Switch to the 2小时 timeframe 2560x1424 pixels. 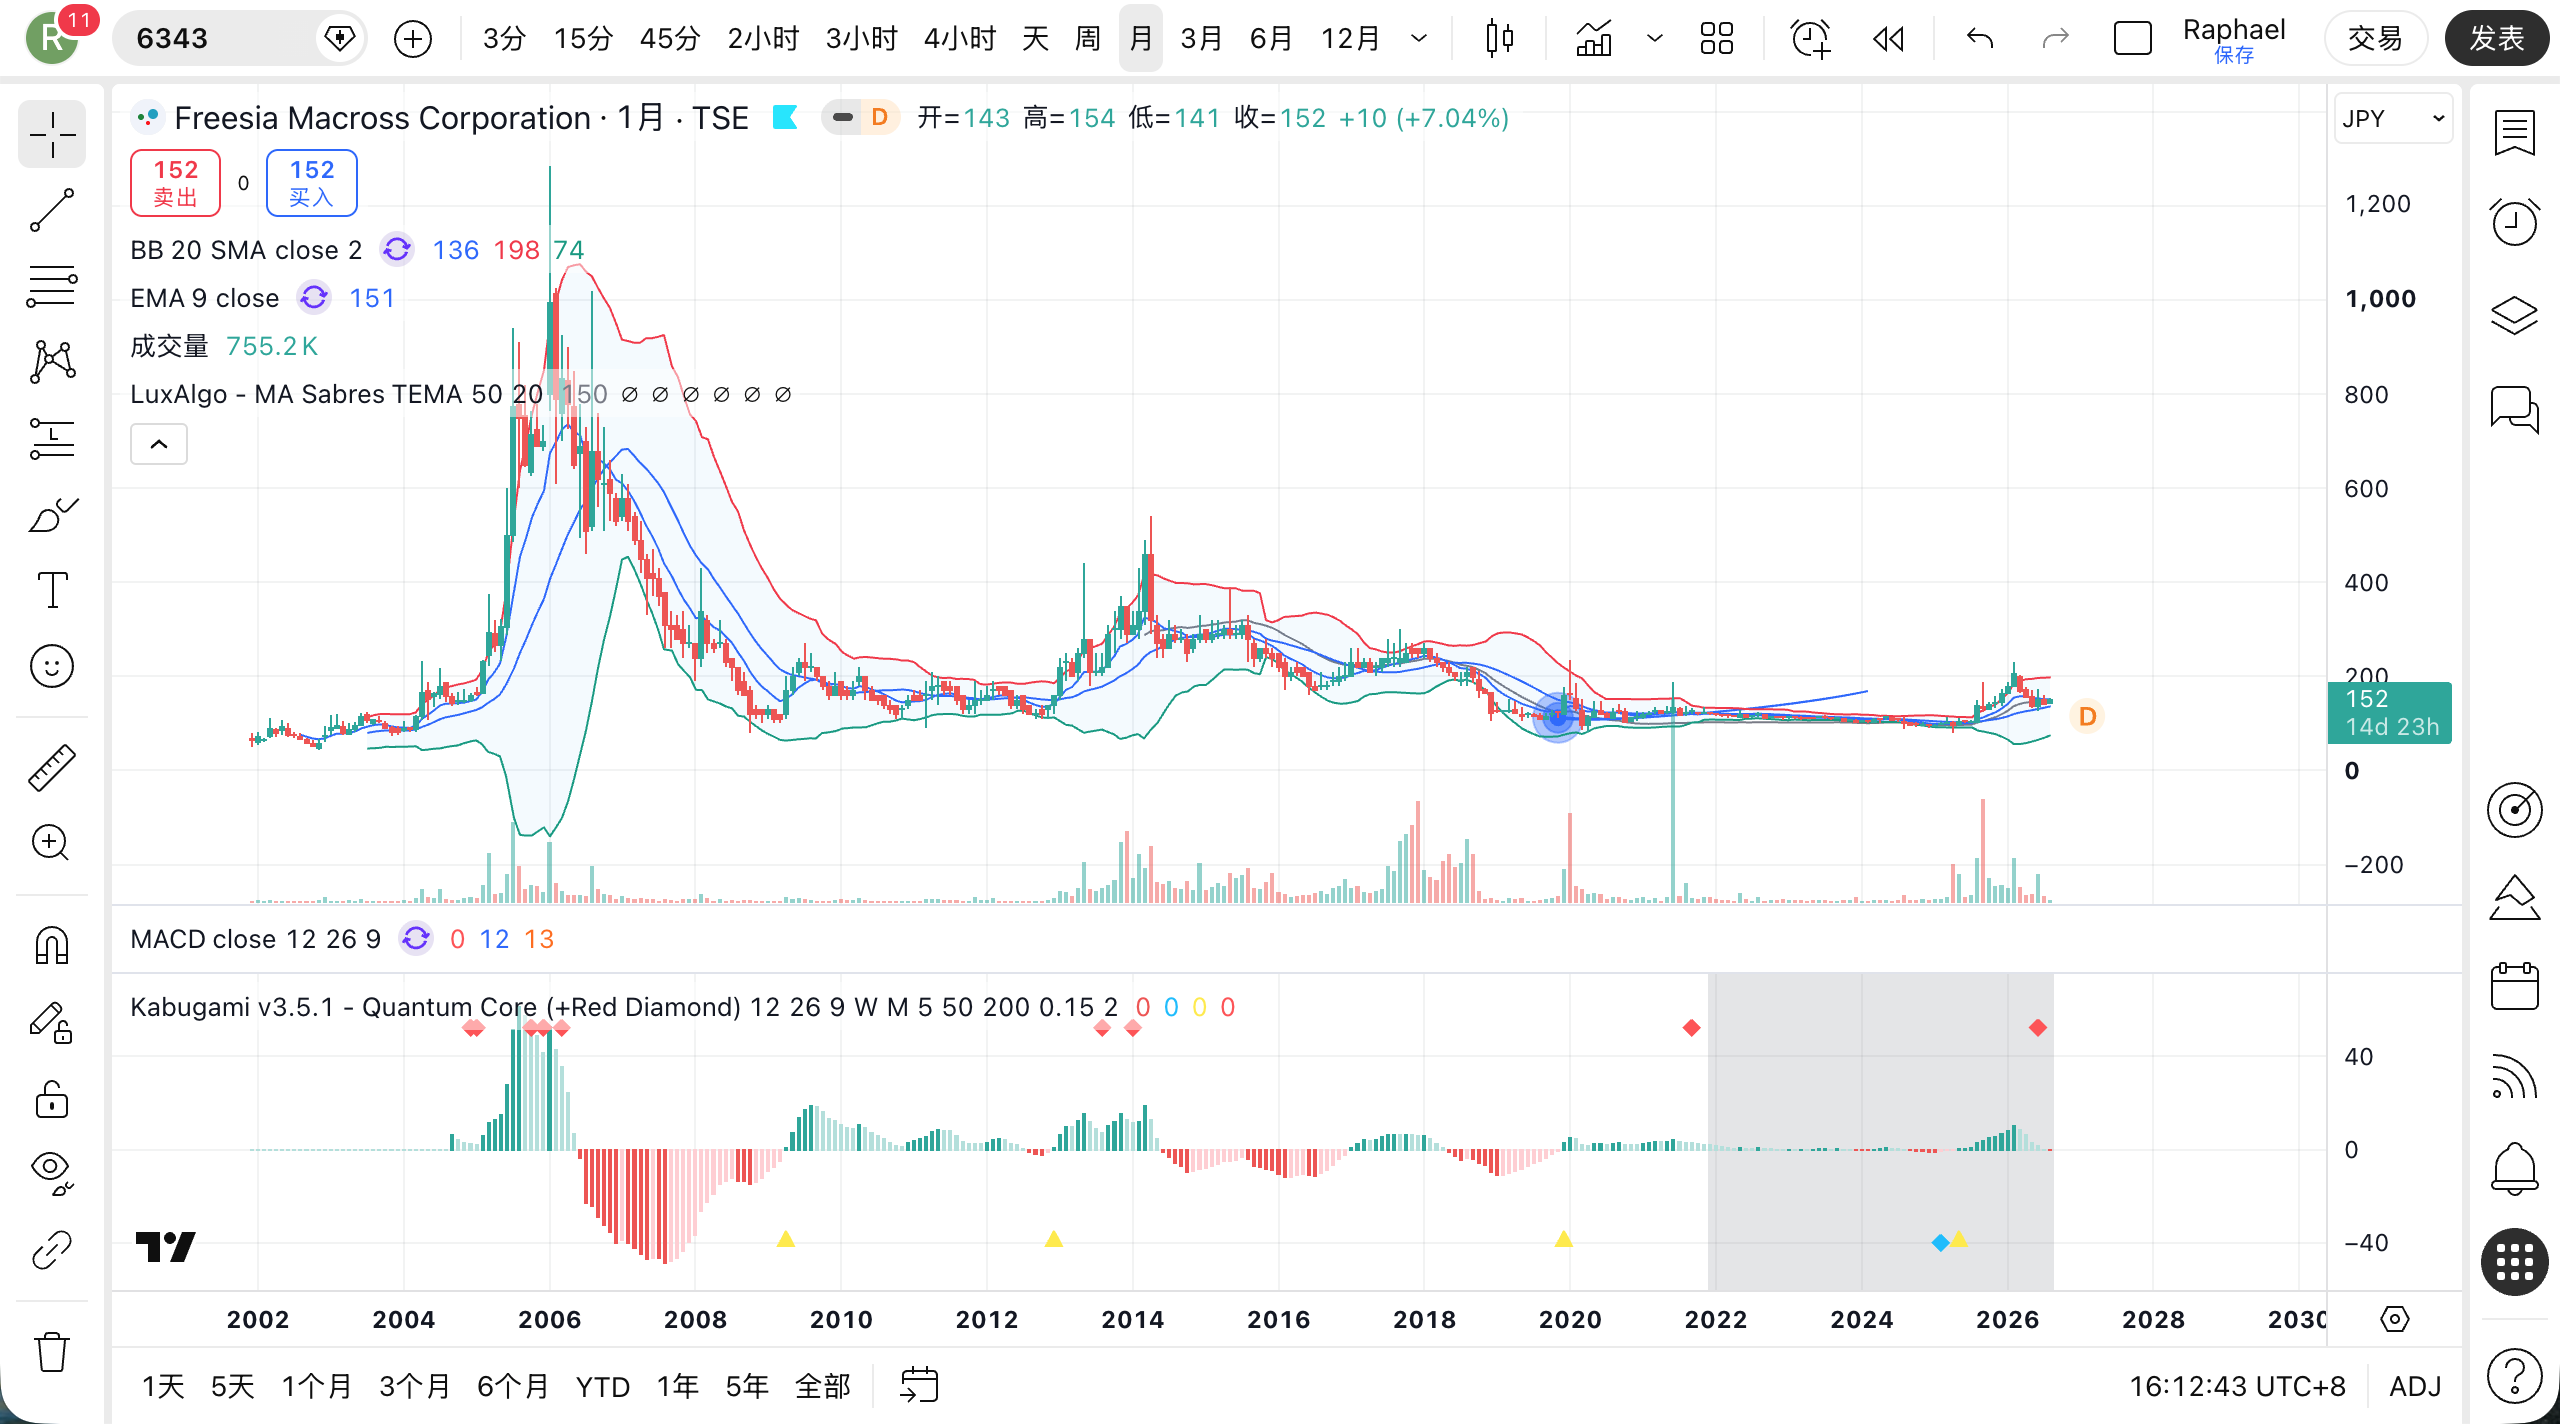(763, 39)
